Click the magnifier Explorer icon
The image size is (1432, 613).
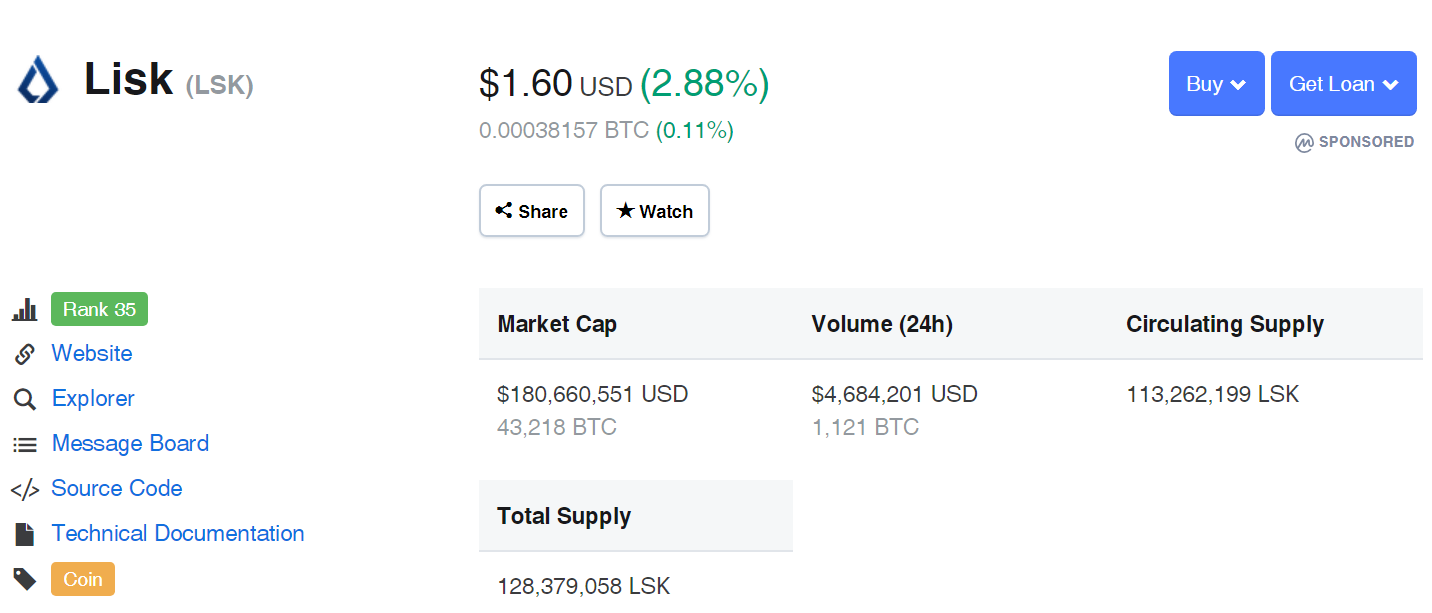(x=25, y=399)
